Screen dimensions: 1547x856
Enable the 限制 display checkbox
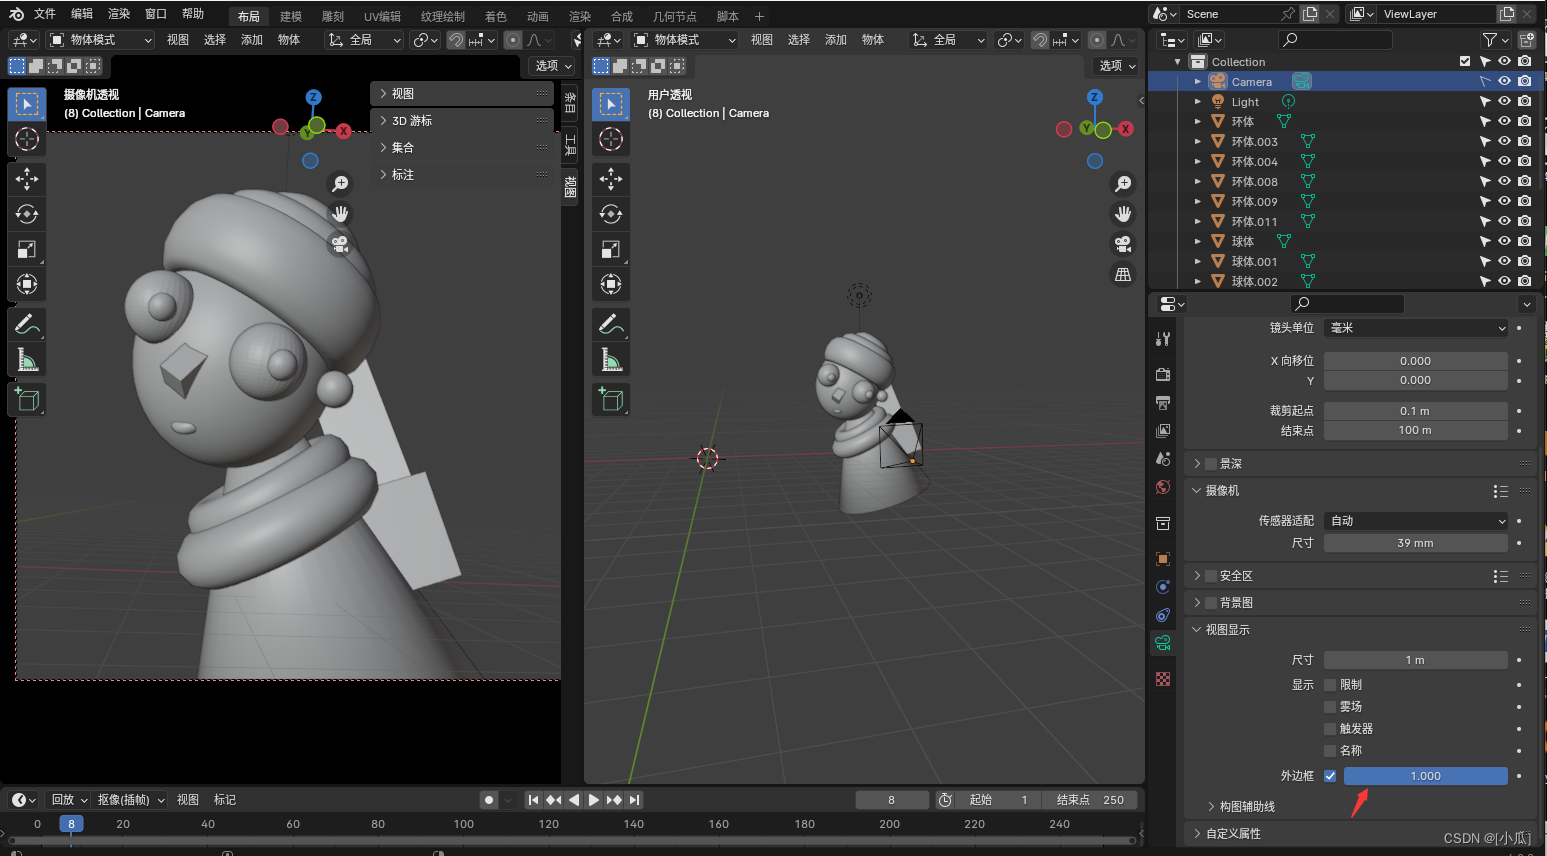coord(1330,685)
